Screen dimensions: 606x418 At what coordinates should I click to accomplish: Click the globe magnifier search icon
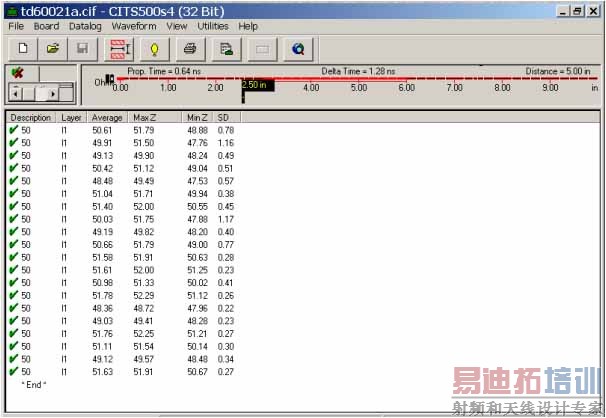298,49
